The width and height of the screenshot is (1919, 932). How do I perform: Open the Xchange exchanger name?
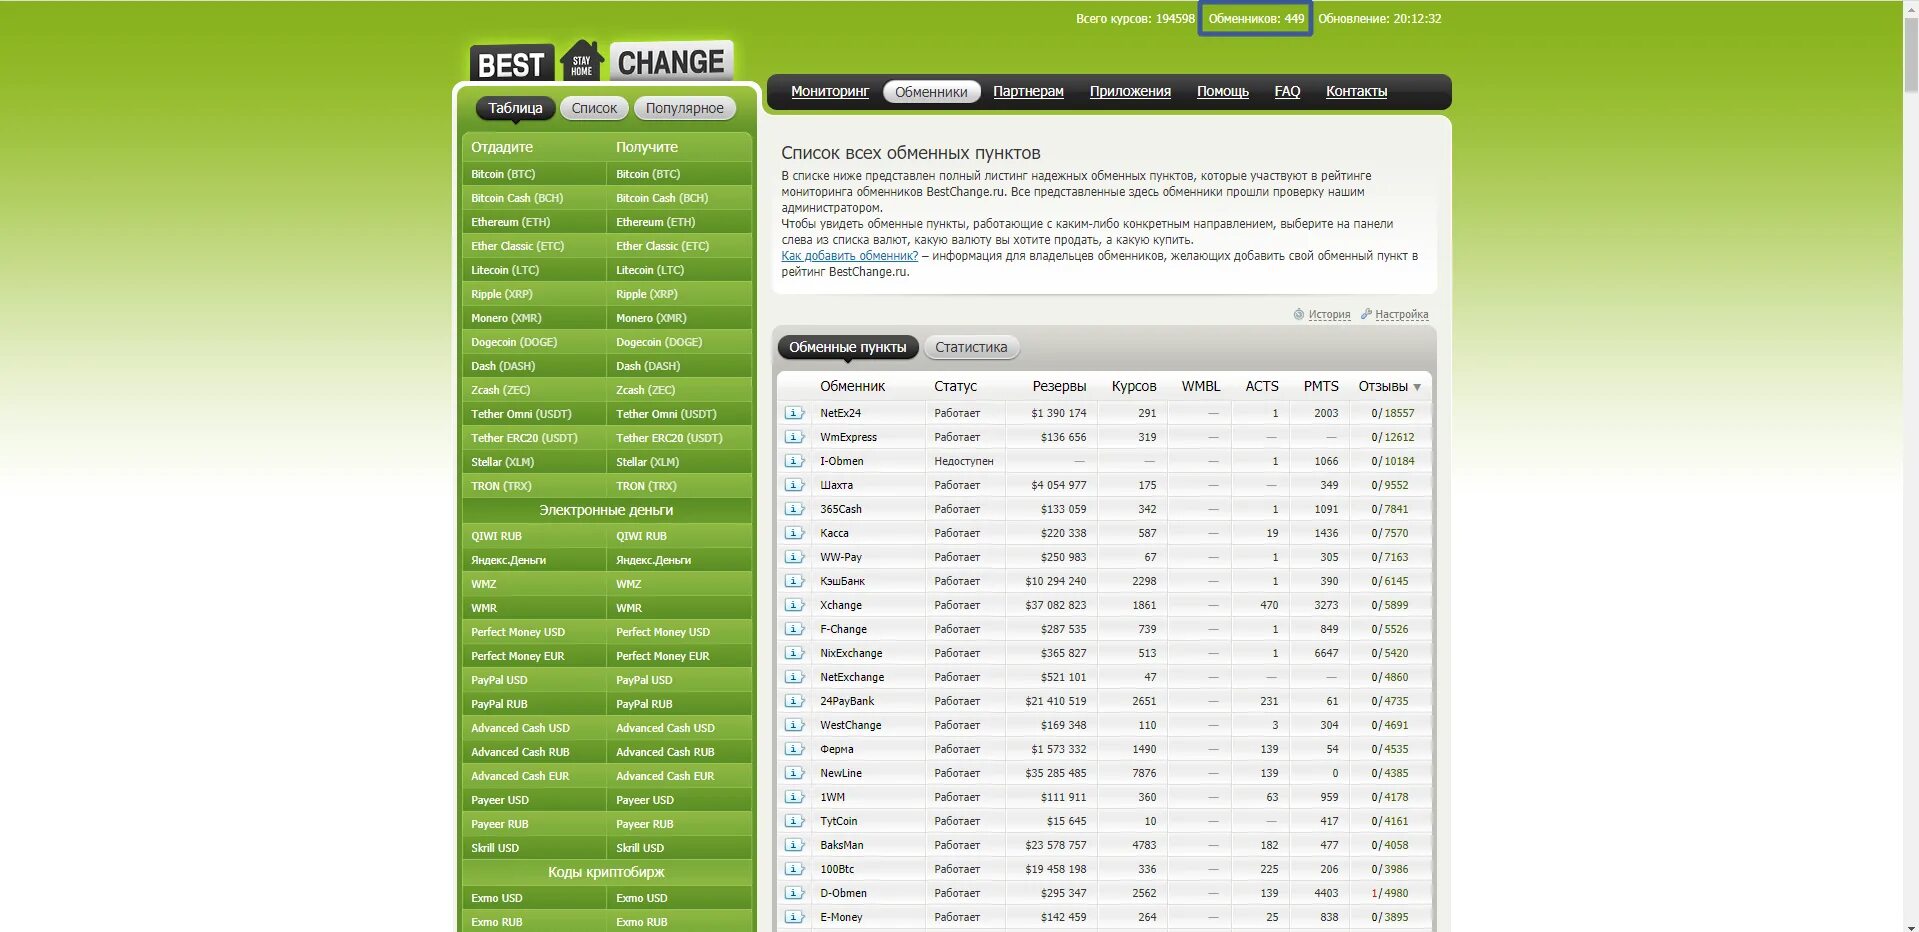(x=840, y=605)
